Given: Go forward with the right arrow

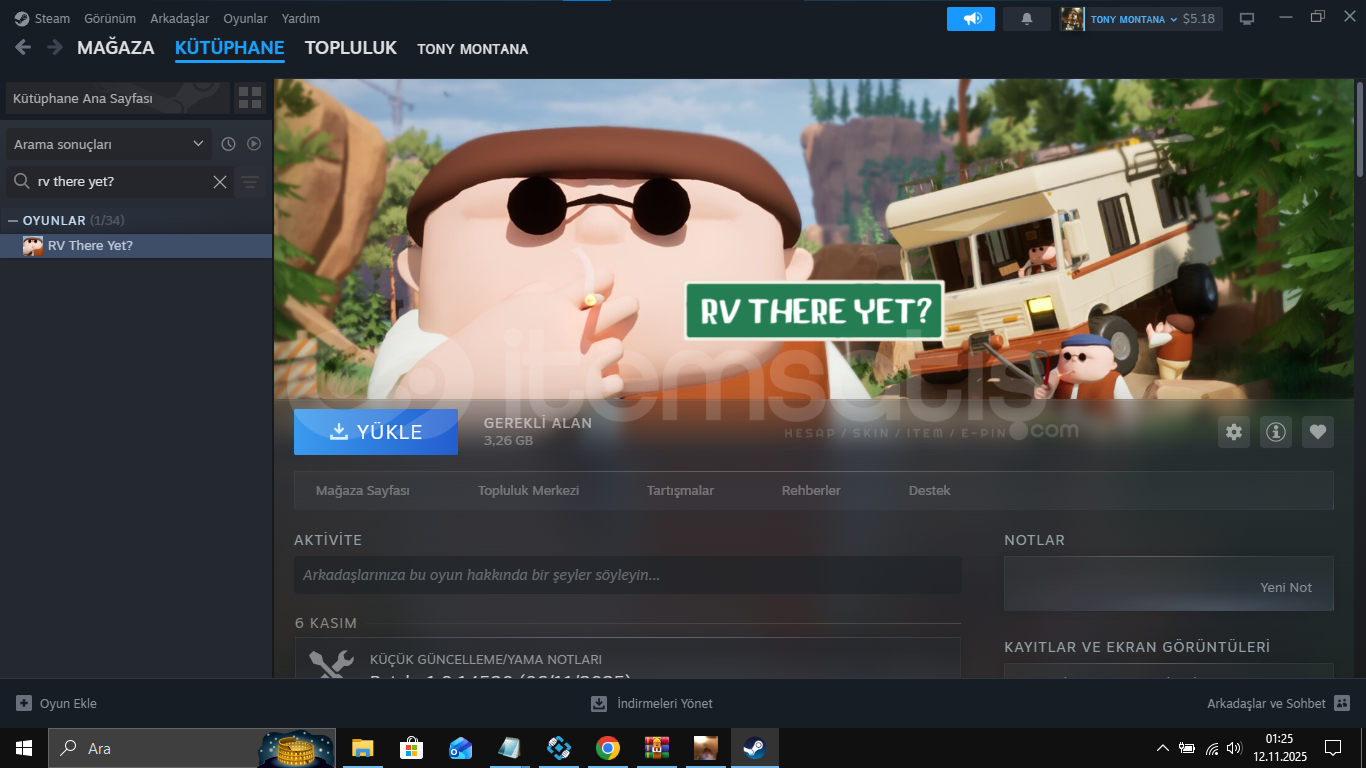Looking at the screenshot, I should tap(55, 47).
